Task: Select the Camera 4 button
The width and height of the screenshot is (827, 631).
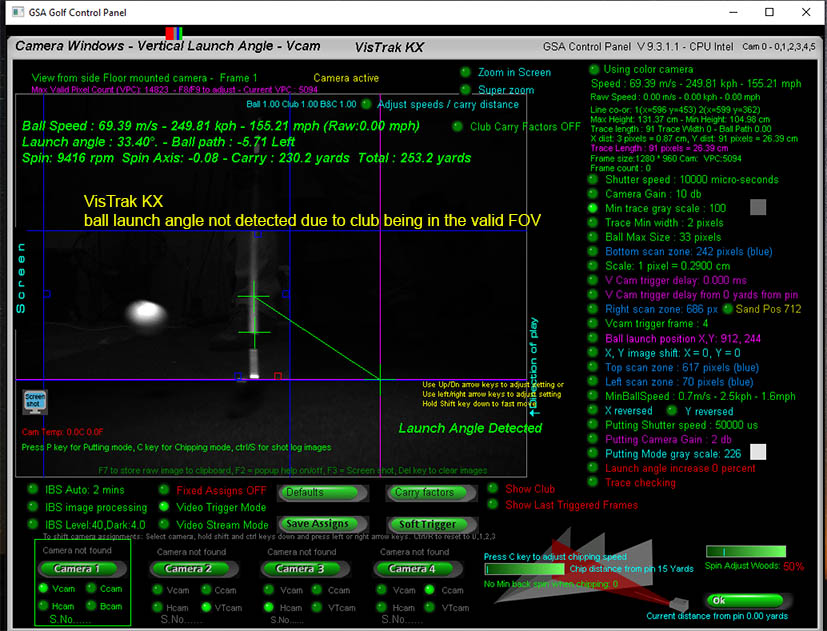Action: 418,569
